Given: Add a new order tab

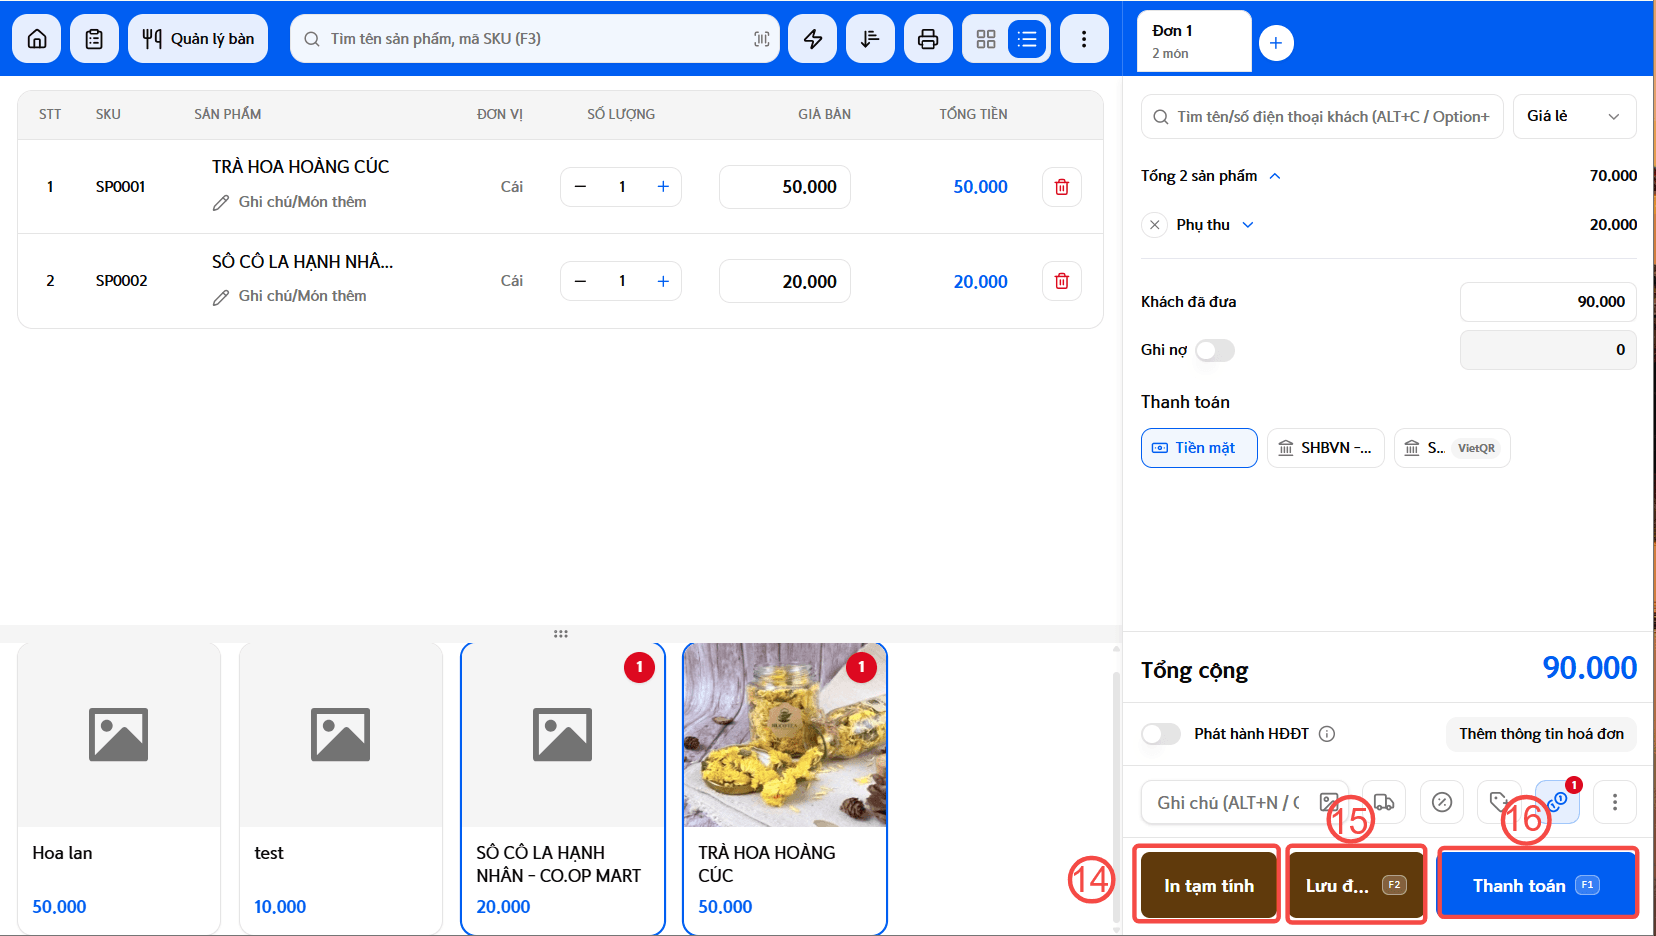Looking at the screenshot, I should [1276, 43].
